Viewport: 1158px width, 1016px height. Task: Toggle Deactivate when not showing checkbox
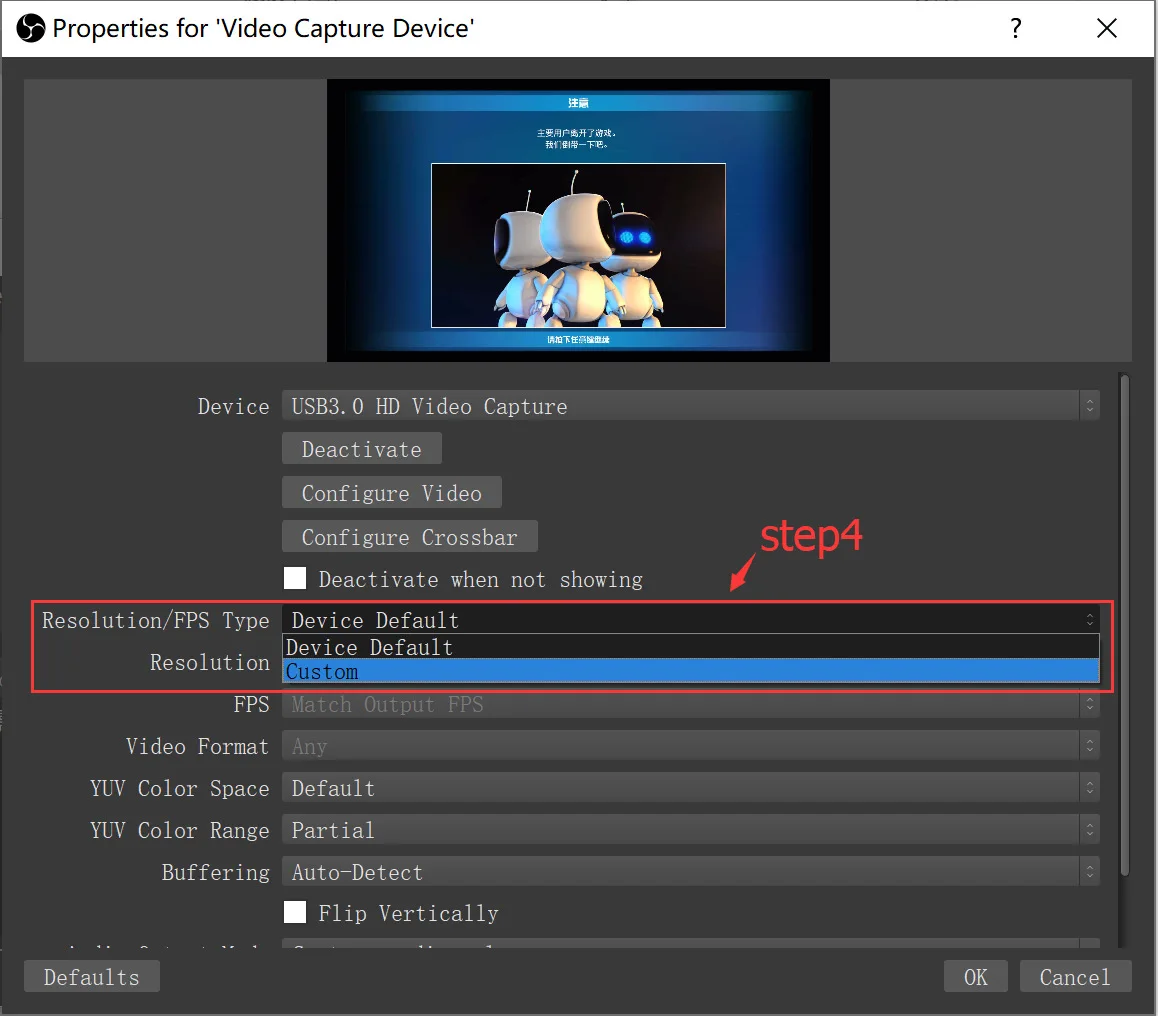click(x=295, y=578)
